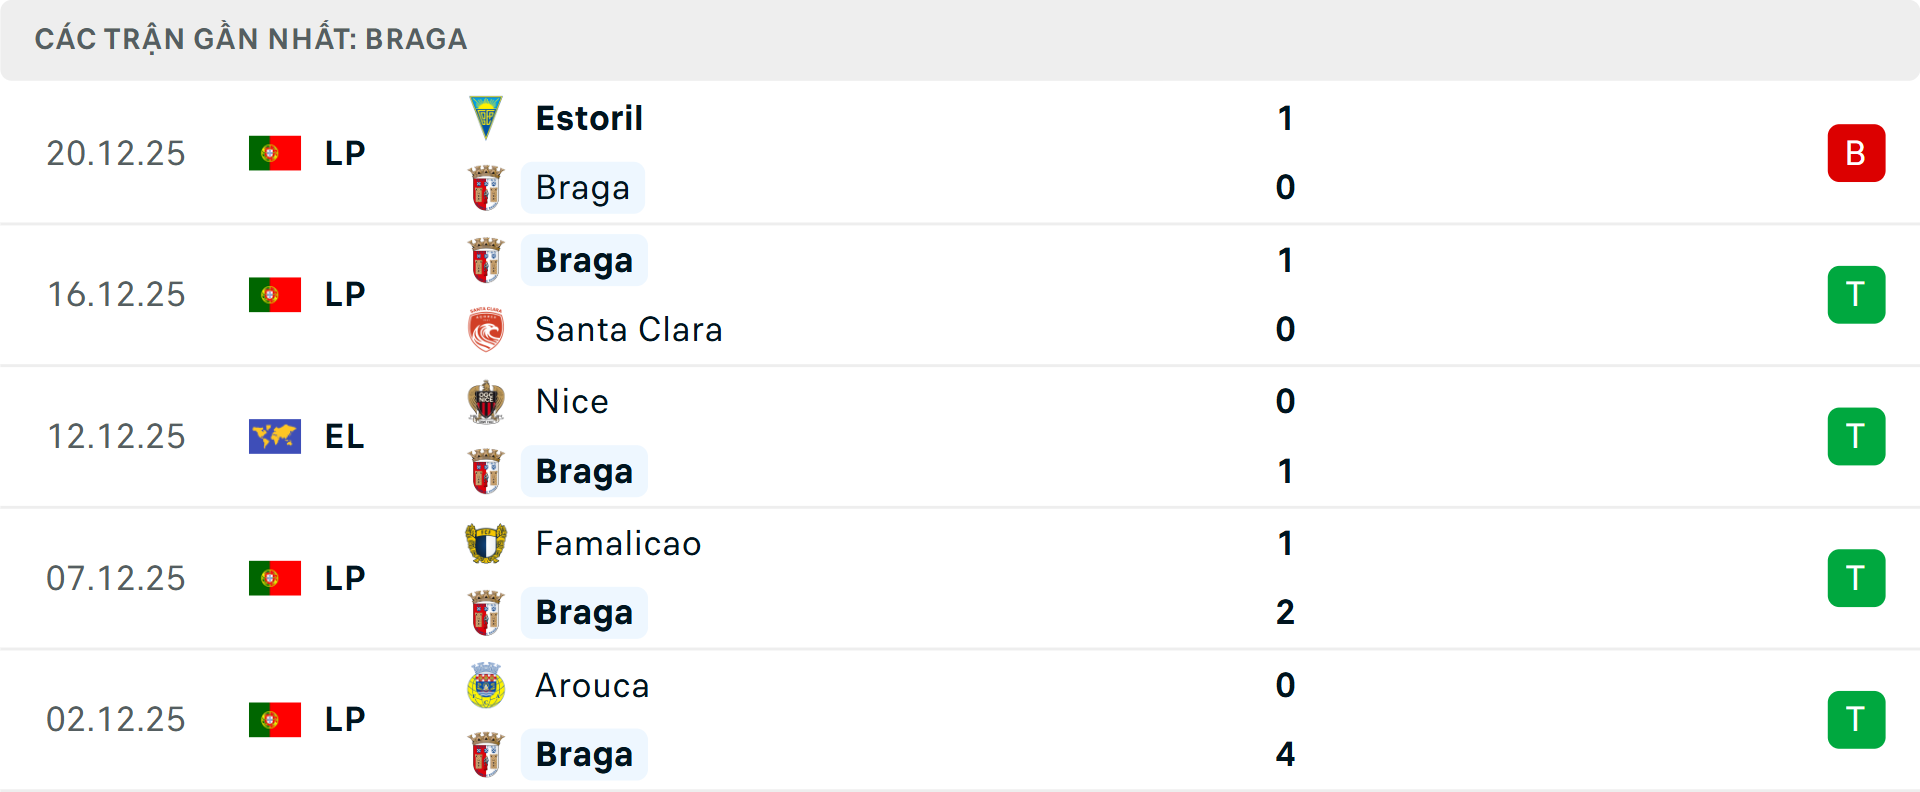
Task: Click the Estoril club crest icon
Action: (486, 118)
